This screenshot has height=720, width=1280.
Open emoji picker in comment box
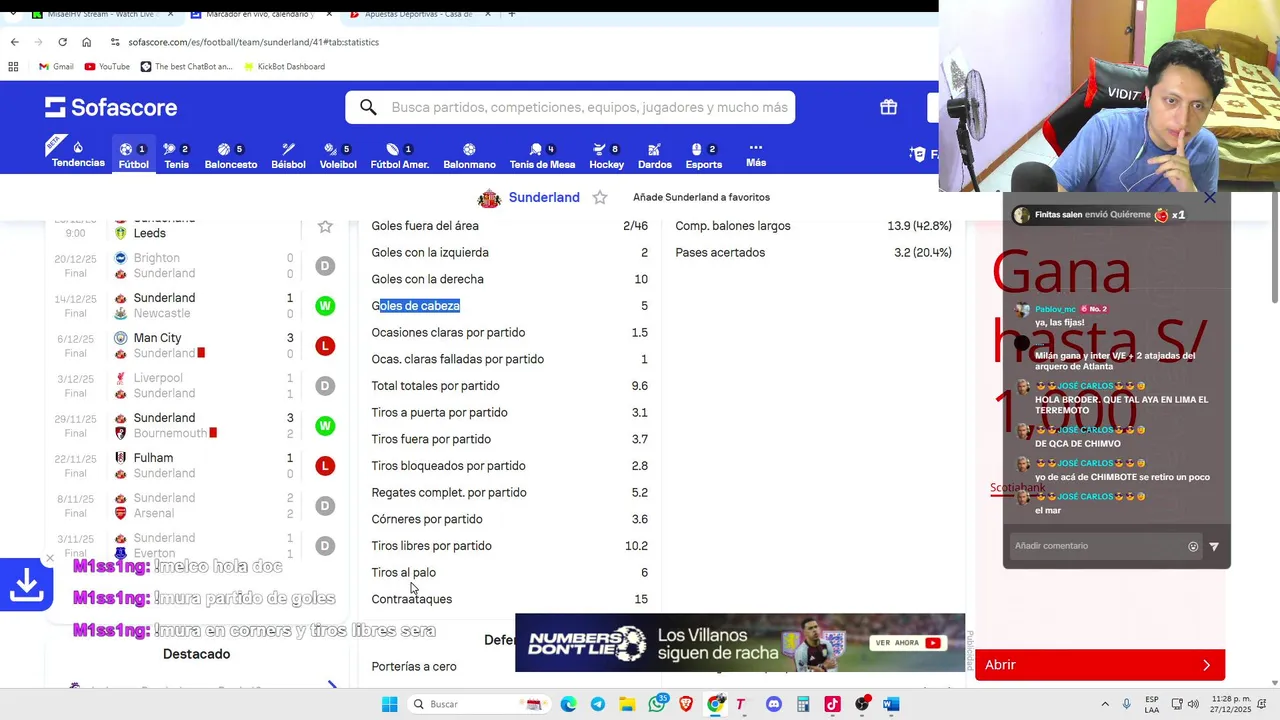[x=1193, y=546]
